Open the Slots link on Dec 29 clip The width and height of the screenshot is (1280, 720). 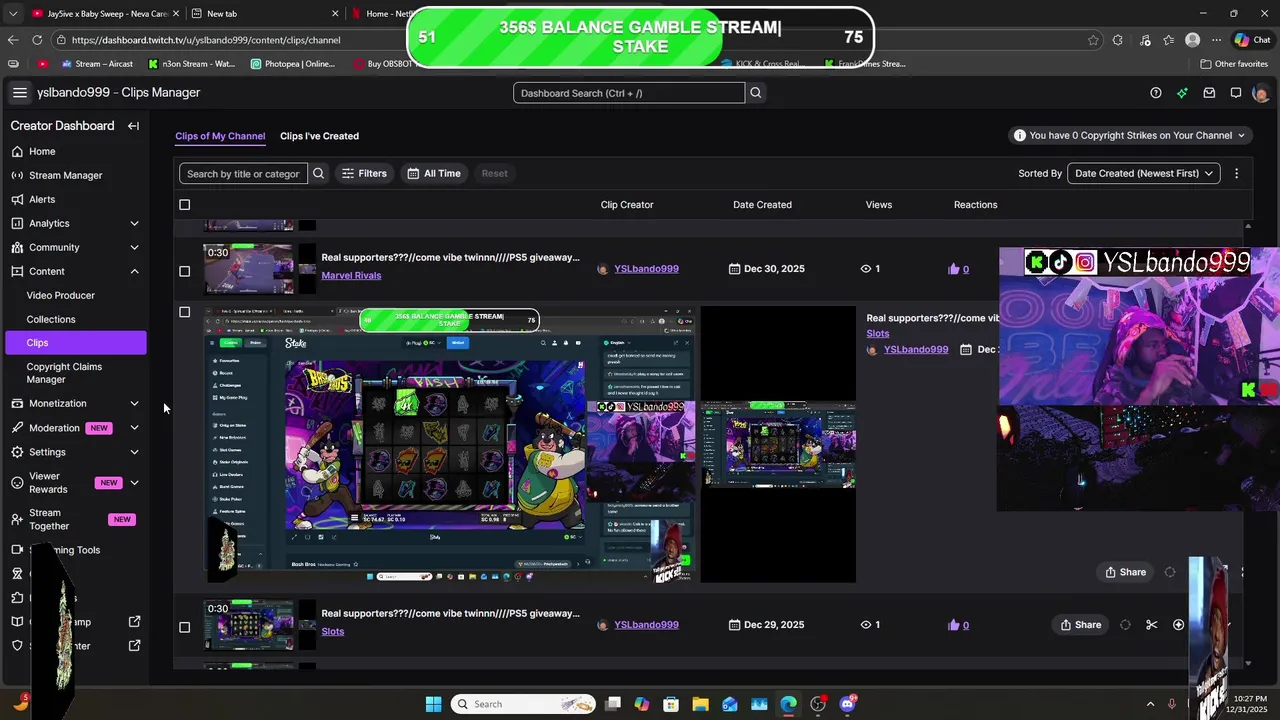pos(333,631)
